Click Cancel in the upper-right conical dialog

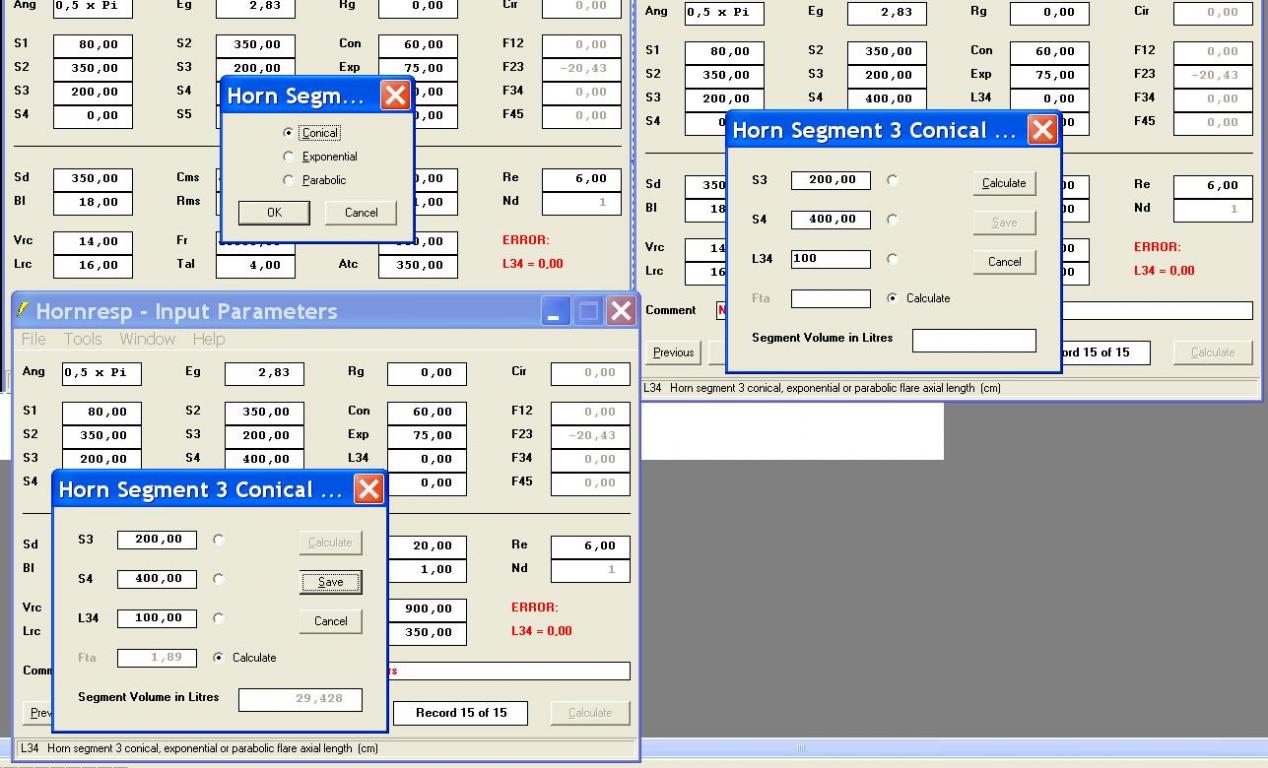click(x=1004, y=262)
